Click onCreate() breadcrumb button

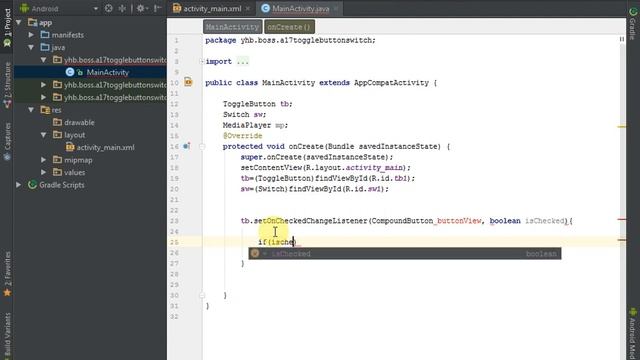tap(289, 27)
